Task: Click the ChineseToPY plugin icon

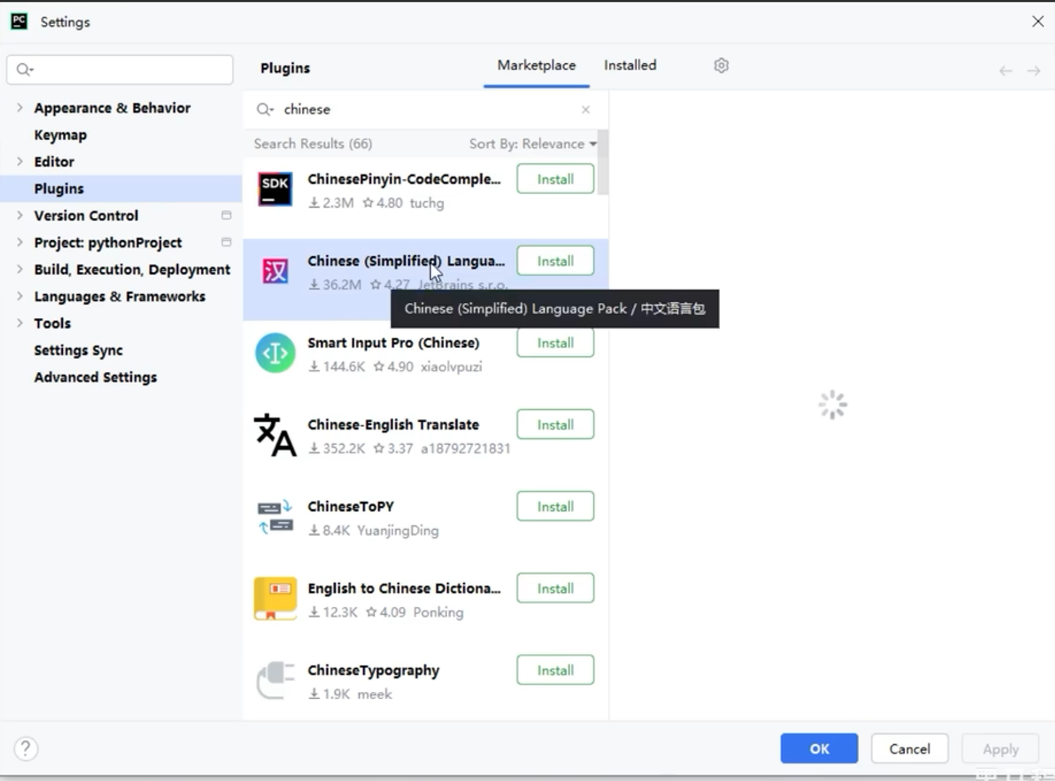Action: (275, 517)
